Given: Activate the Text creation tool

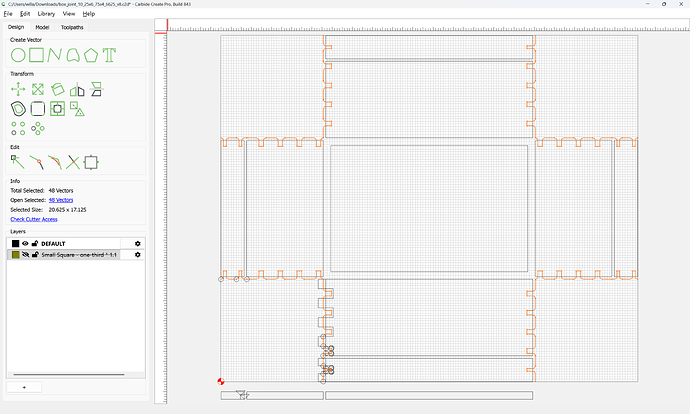Looking at the screenshot, I should (109, 55).
